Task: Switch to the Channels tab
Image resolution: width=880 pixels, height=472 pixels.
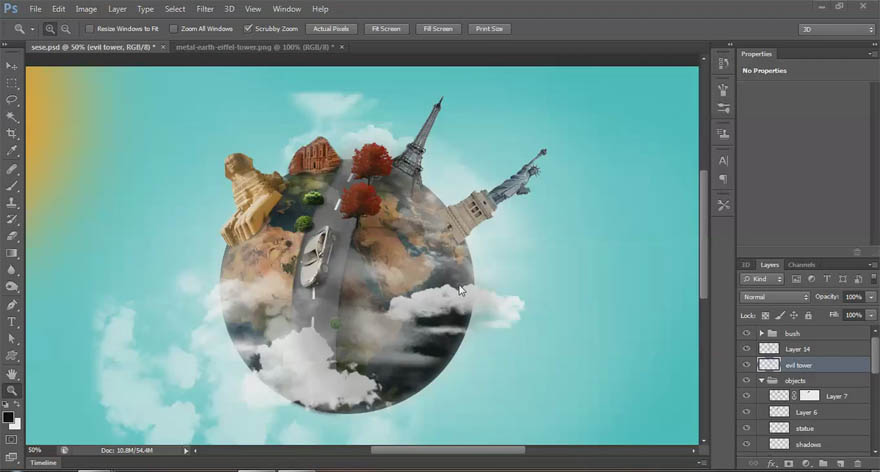Action: pyautogui.click(x=801, y=265)
